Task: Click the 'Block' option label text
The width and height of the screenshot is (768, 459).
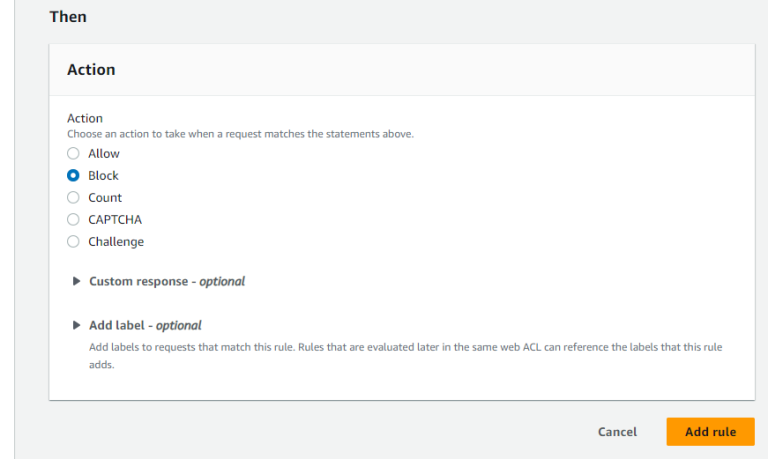Action: tap(103, 176)
